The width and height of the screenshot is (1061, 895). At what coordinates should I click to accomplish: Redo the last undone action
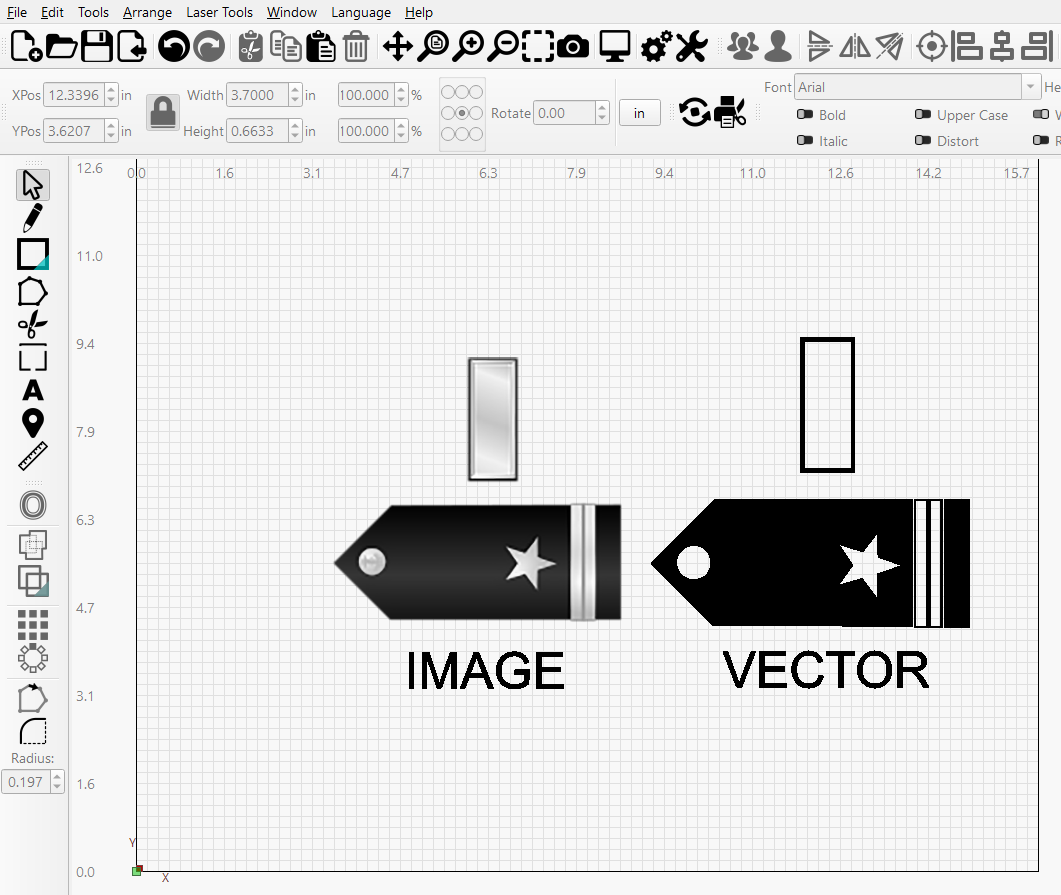click(209, 47)
